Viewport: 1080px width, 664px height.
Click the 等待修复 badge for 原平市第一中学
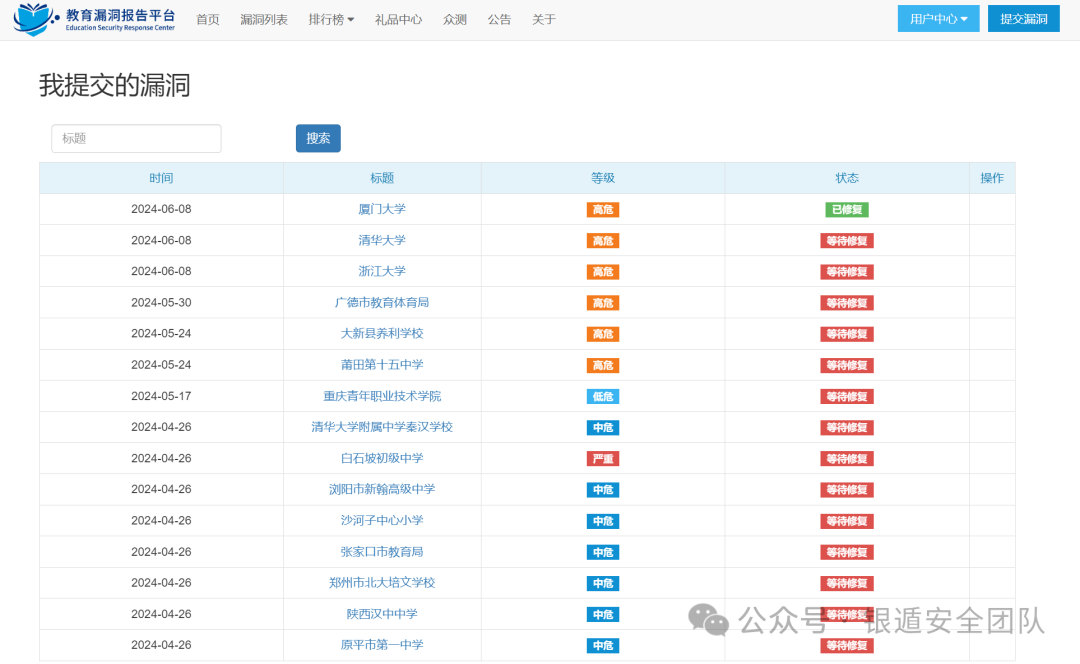(x=847, y=645)
